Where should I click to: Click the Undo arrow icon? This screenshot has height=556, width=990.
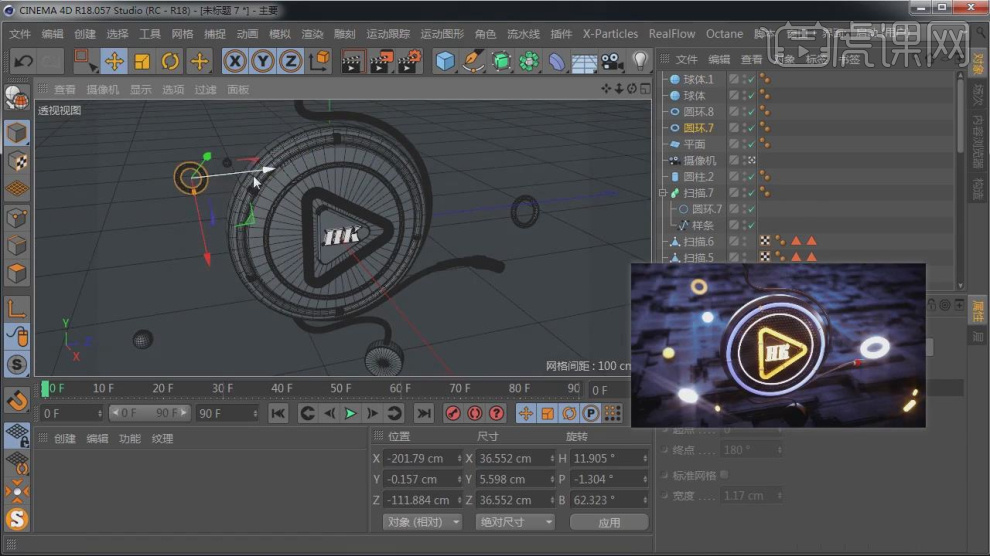pyautogui.click(x=23, y=61)
